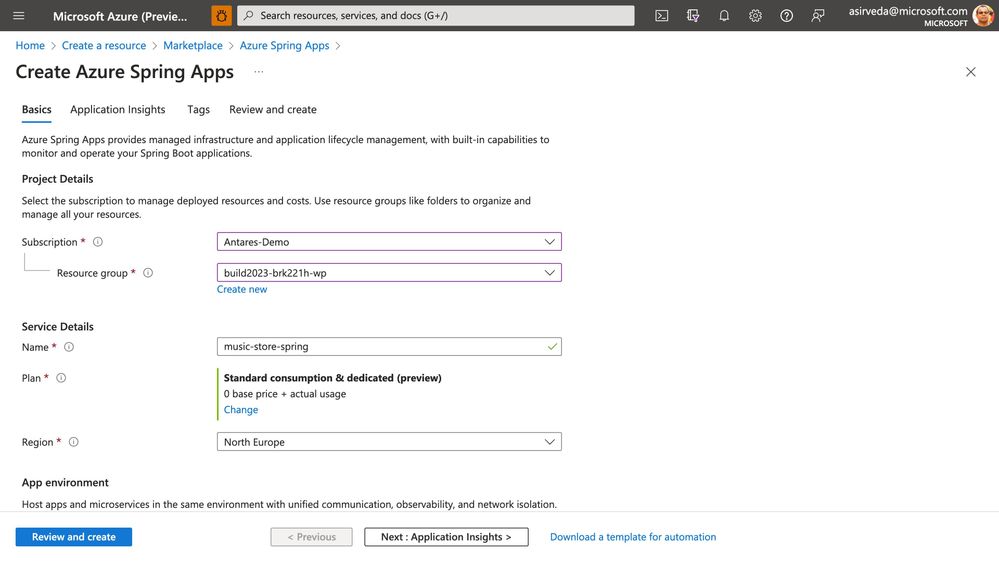Go to Marketplace breadcrumb
999x562 pixels.
[x=193, y=45]
